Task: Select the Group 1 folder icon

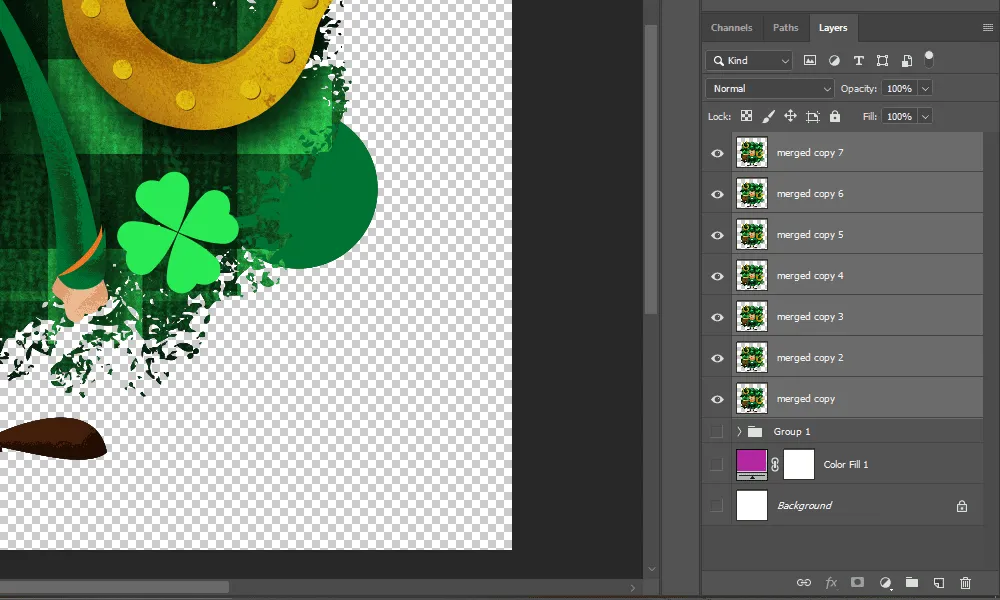Action: (x=755, y=432)
